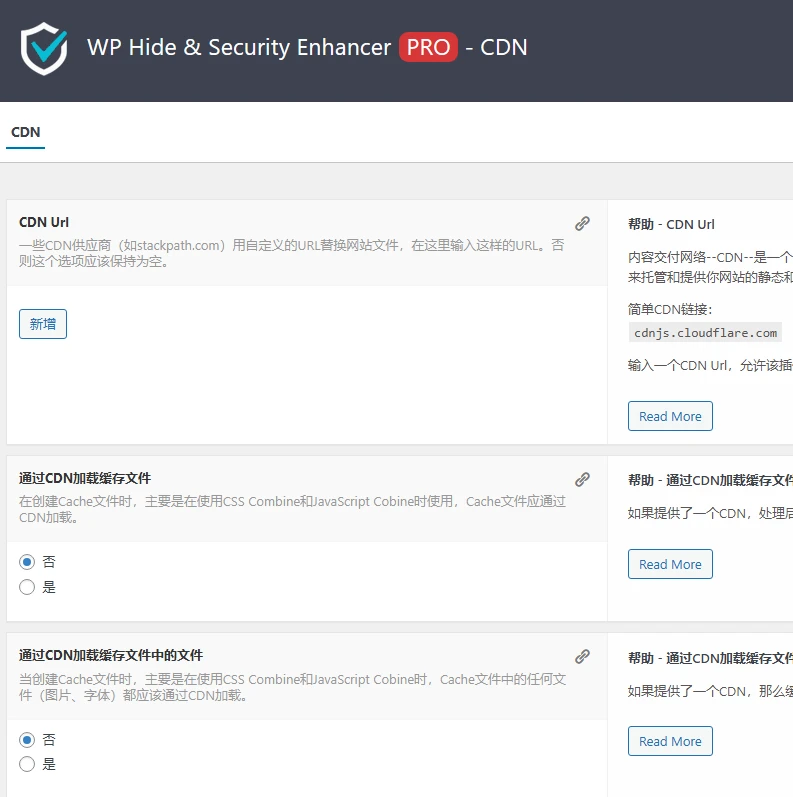Click the WP Hide shield logo
The image size is (793, 797).
pos(44,48)
